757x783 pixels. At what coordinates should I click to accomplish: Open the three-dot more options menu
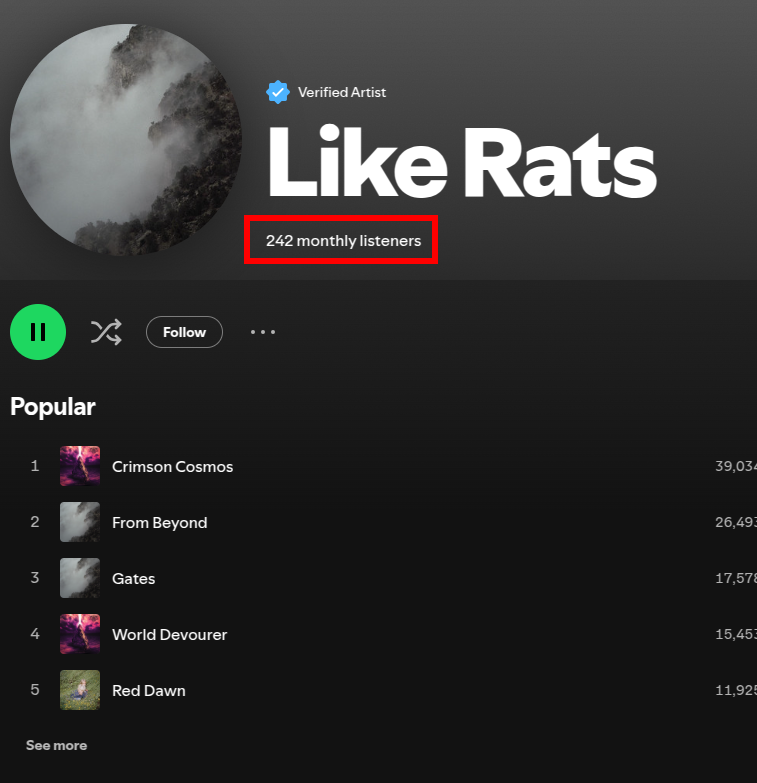coord(263,332)
